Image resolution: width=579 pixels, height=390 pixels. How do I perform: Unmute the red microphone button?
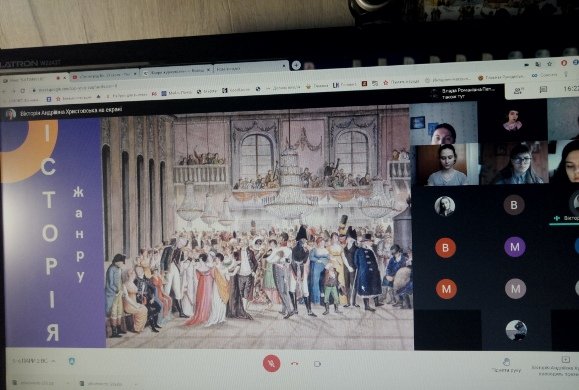271,363
